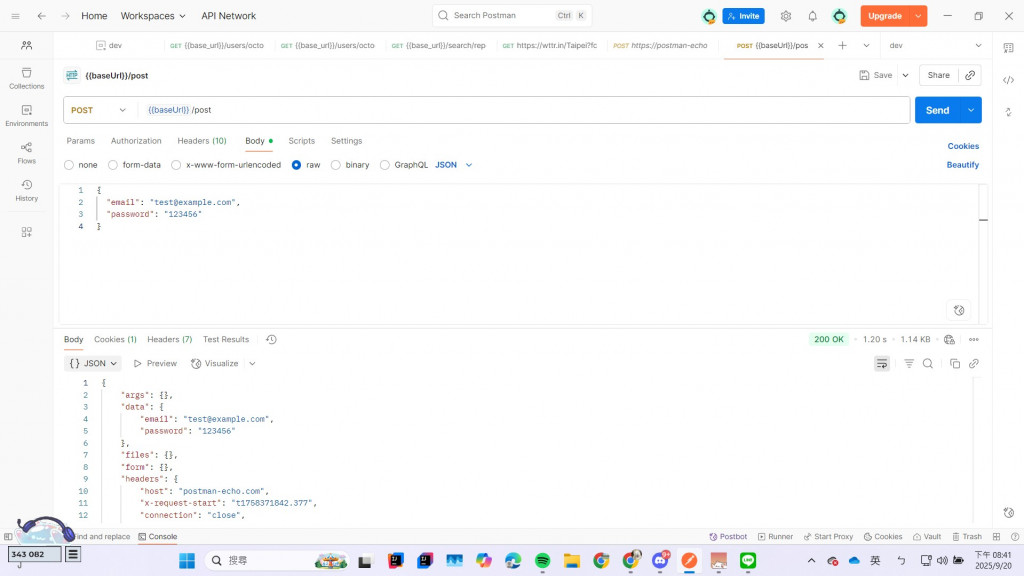Open the settings gear icon
This screenshot has height=576, width=1024.
pyautogui.click(x=786, y=16)
